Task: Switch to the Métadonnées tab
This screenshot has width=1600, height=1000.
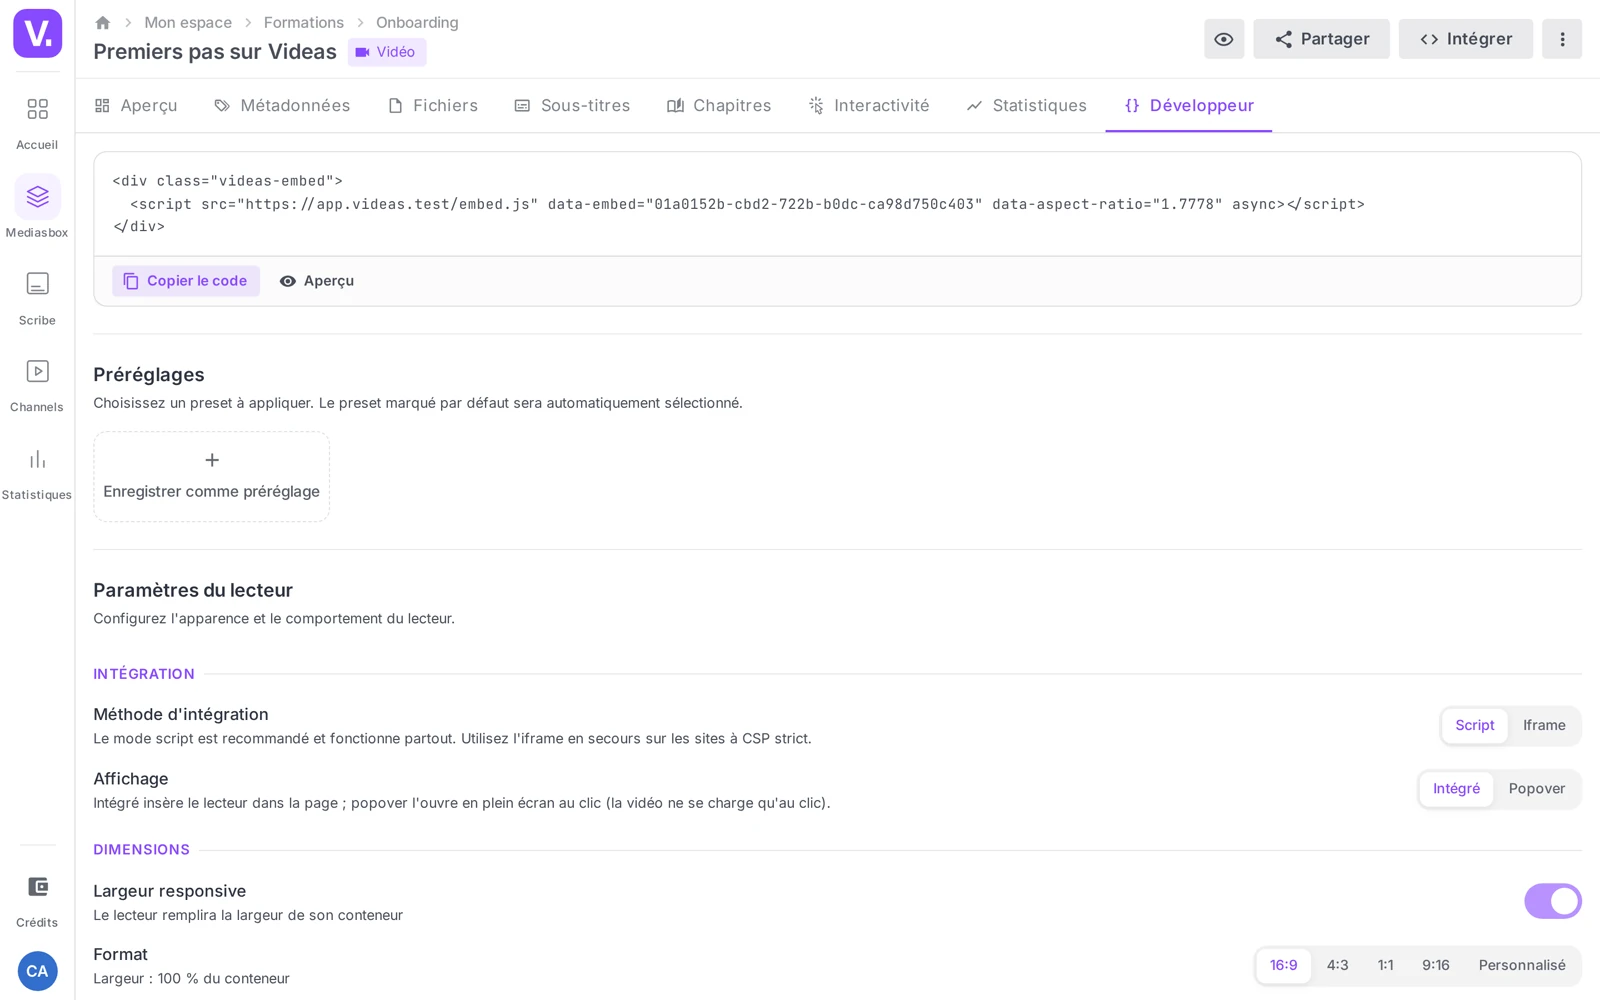Action: [282, 105]
